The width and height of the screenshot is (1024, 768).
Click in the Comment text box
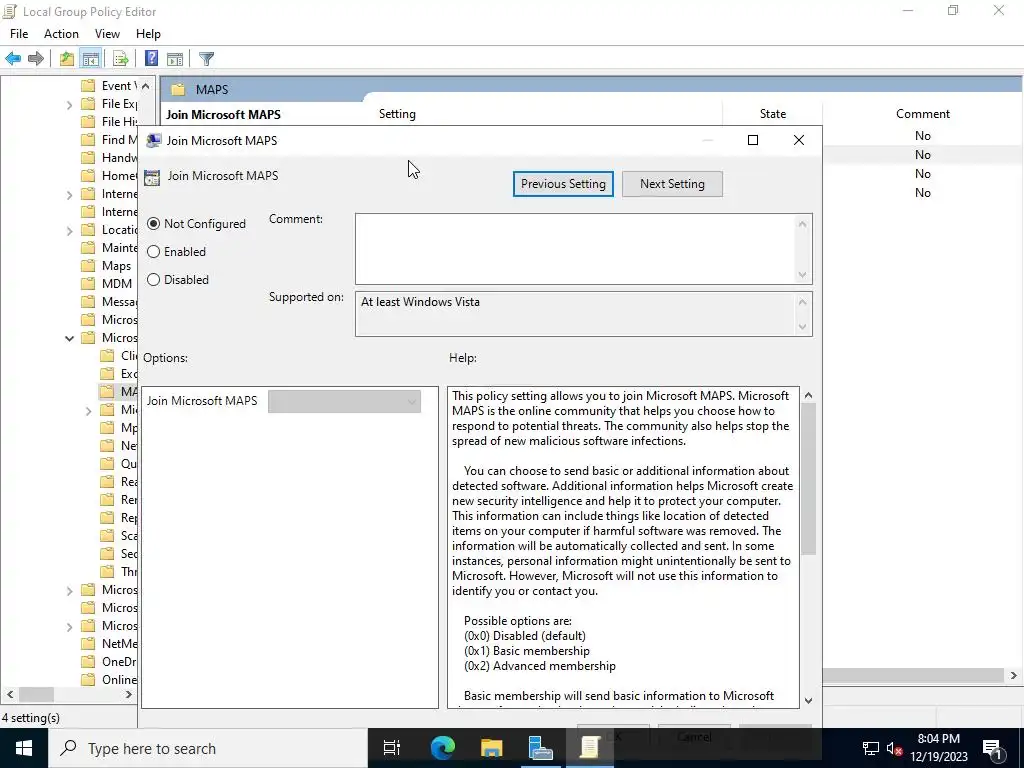click(x=575, y=249)
